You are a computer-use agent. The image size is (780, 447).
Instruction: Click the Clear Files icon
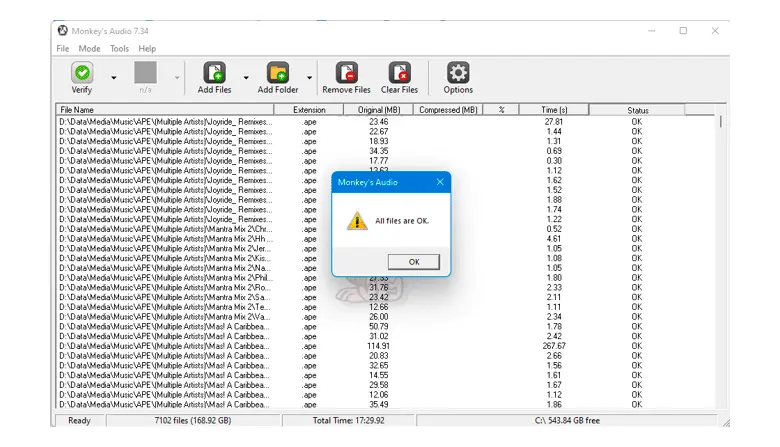coord(399,73)
